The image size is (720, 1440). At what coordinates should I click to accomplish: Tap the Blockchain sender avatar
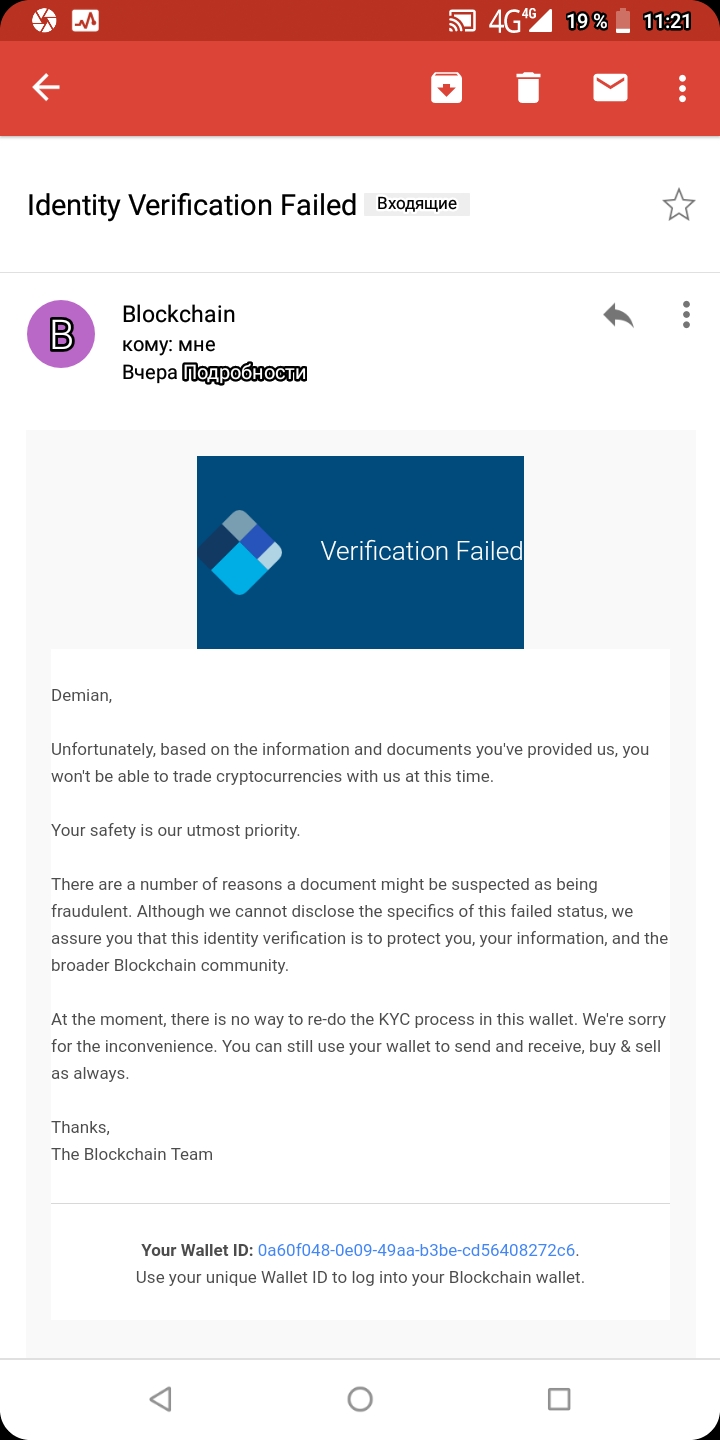[x=61, y=334]
